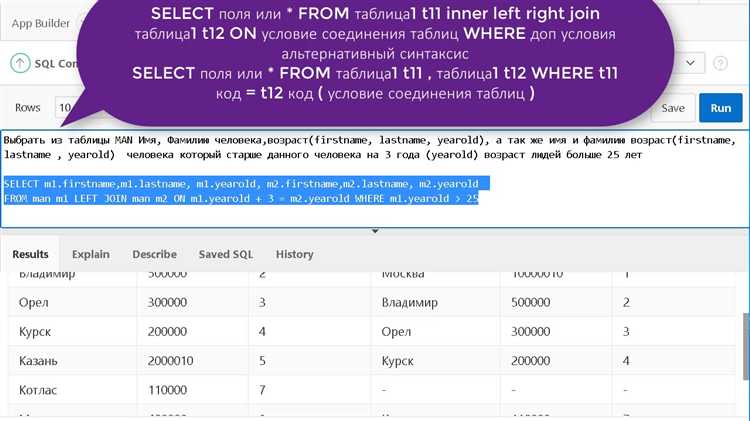
Task: Click the highlighted FROM man m1 line
Action: [241, 198]
